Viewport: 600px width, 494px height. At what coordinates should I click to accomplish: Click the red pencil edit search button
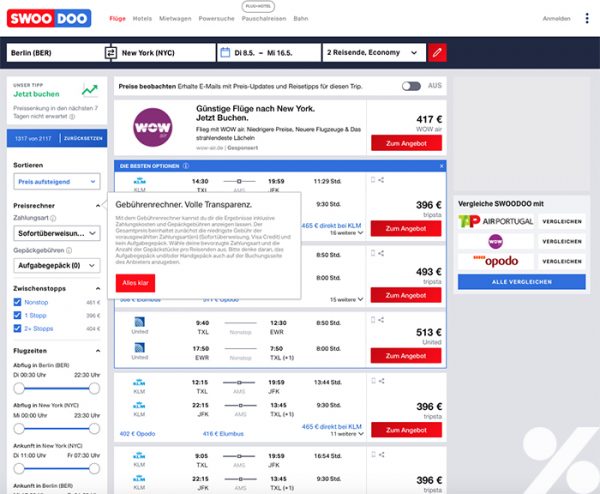coord(437,52)
